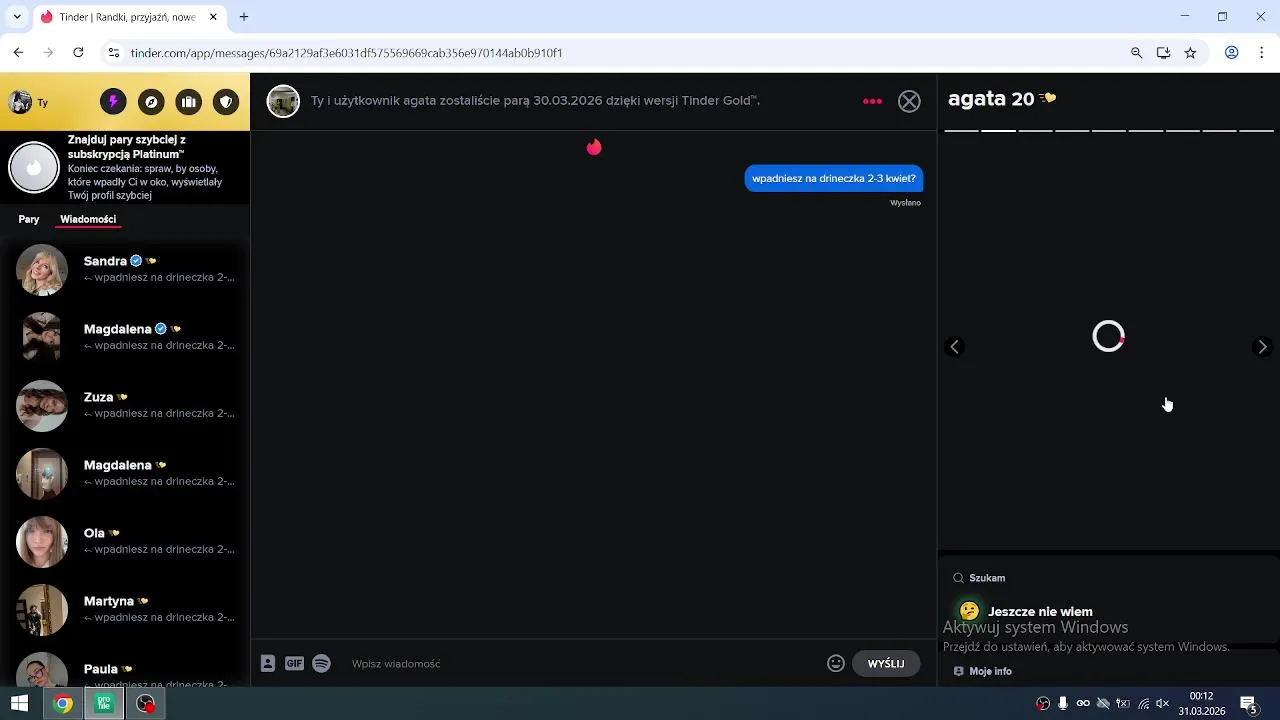Open conversation with verified Magdalena
Screen dimensions: 1280x720
click(125, 338)
